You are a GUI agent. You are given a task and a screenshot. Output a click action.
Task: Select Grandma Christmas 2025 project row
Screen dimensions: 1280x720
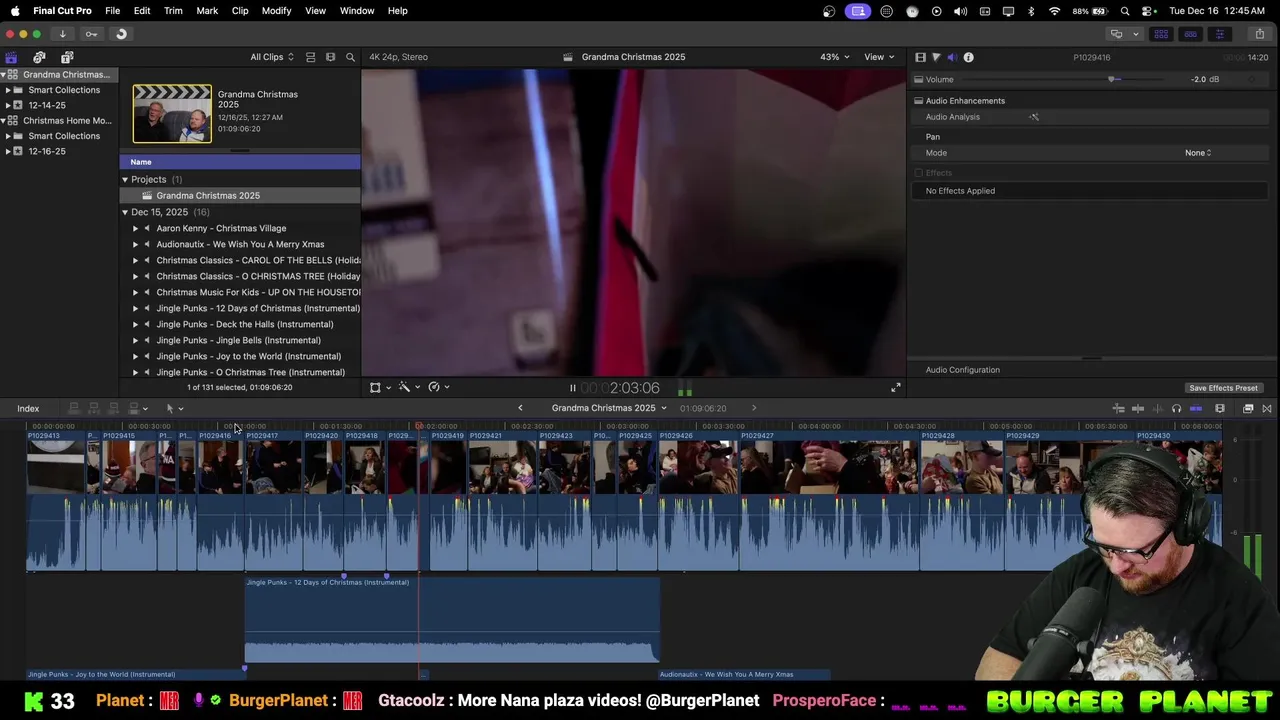(240, 196)
